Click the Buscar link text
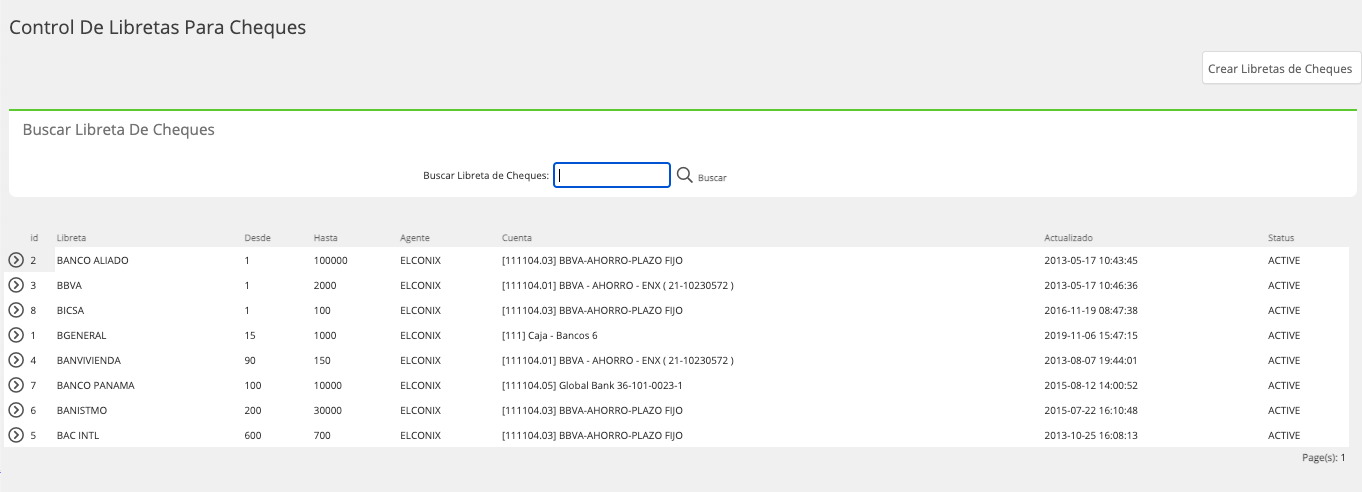 point(712,177)
